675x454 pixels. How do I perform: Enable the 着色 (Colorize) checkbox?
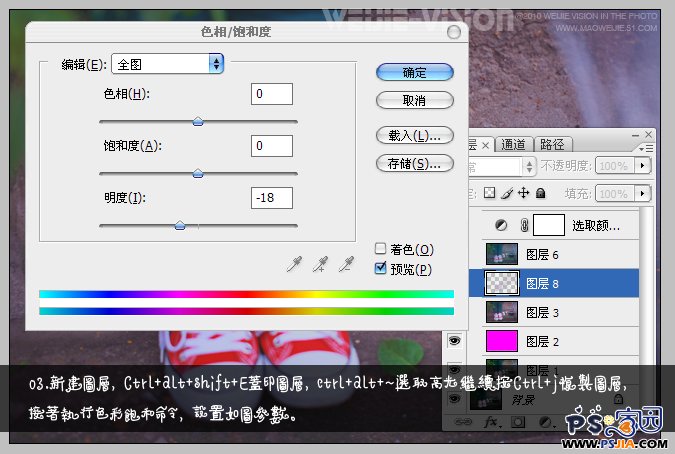[380, 249]
